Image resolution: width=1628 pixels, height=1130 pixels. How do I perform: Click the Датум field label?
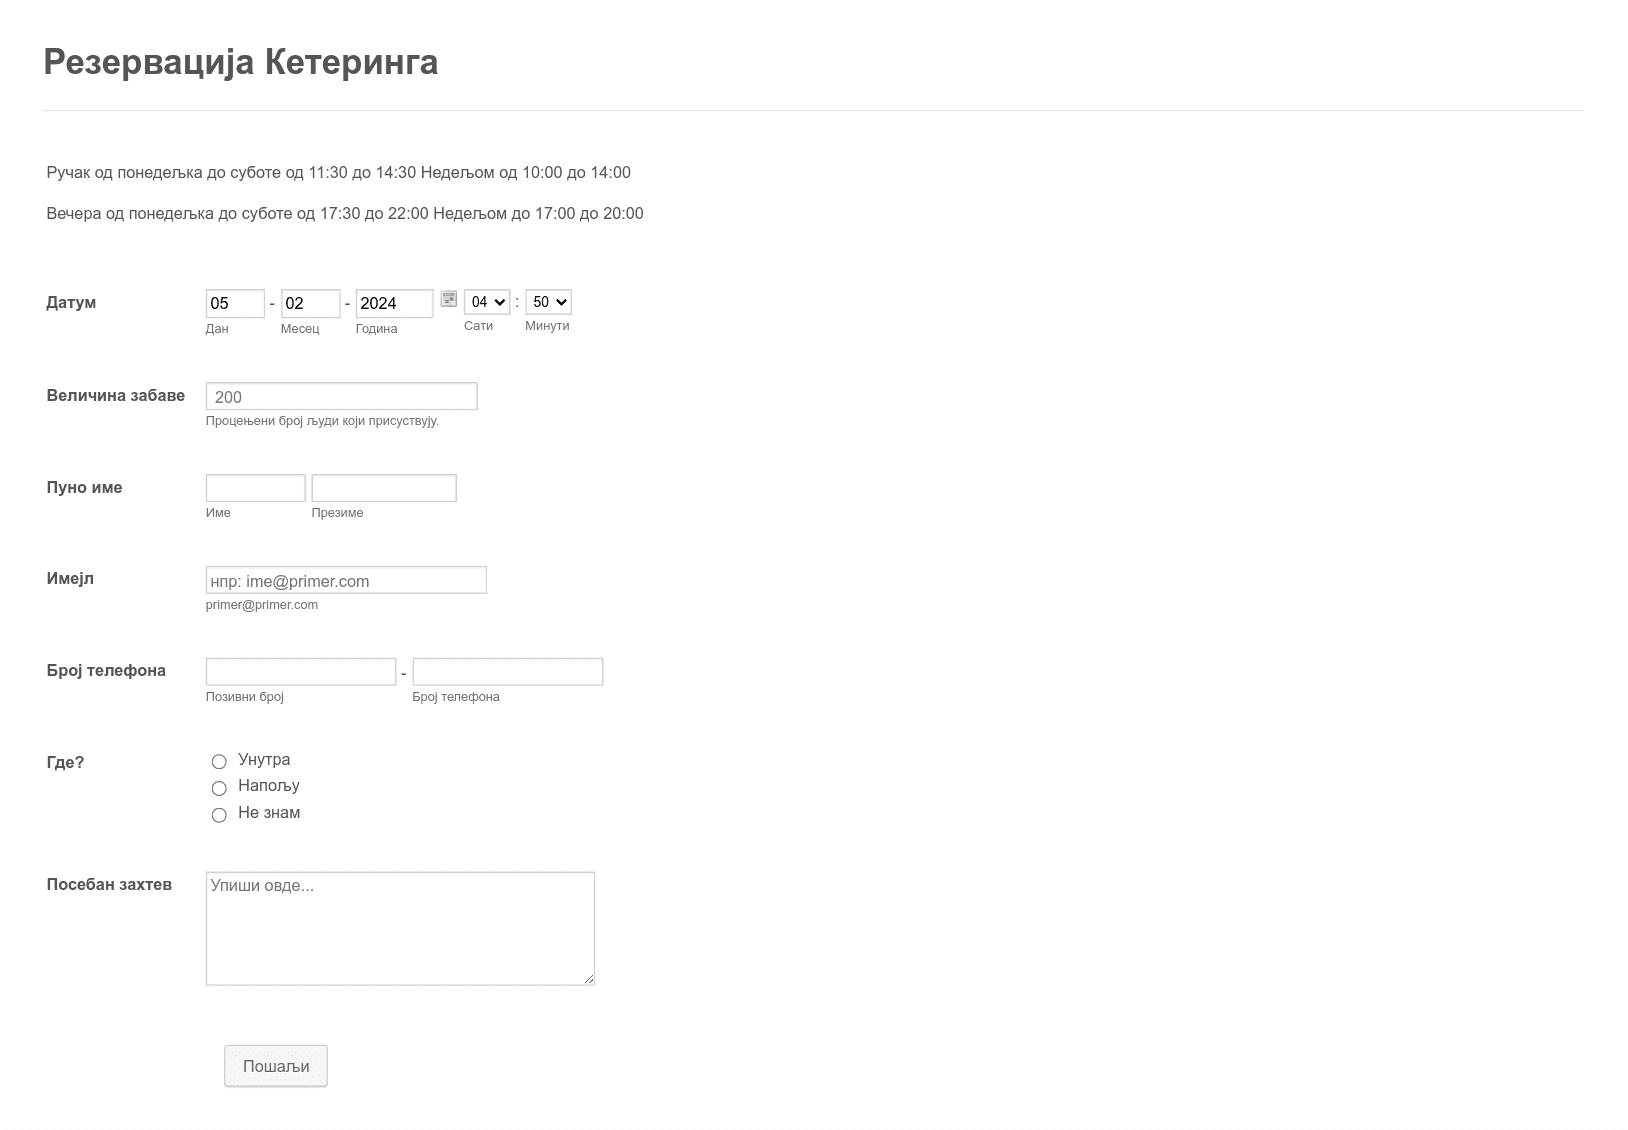tap(71, 303)
